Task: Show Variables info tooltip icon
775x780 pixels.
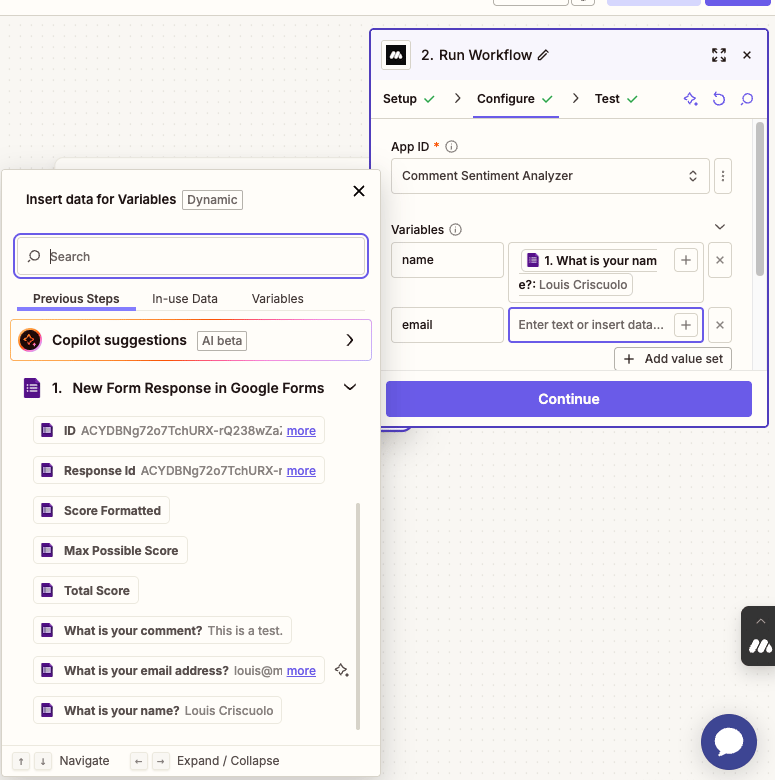Action: click(x=456, y=230)
